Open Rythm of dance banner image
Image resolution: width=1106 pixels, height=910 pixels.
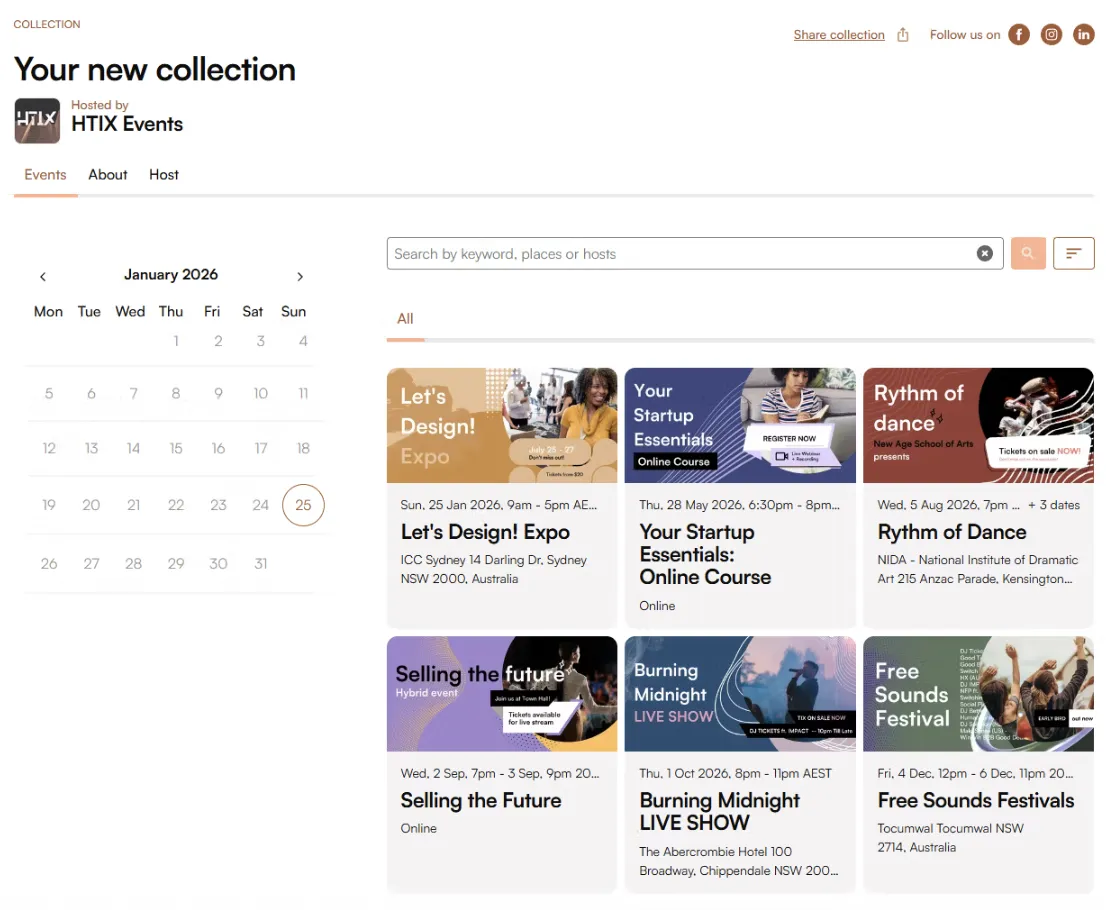click(978, 425)
